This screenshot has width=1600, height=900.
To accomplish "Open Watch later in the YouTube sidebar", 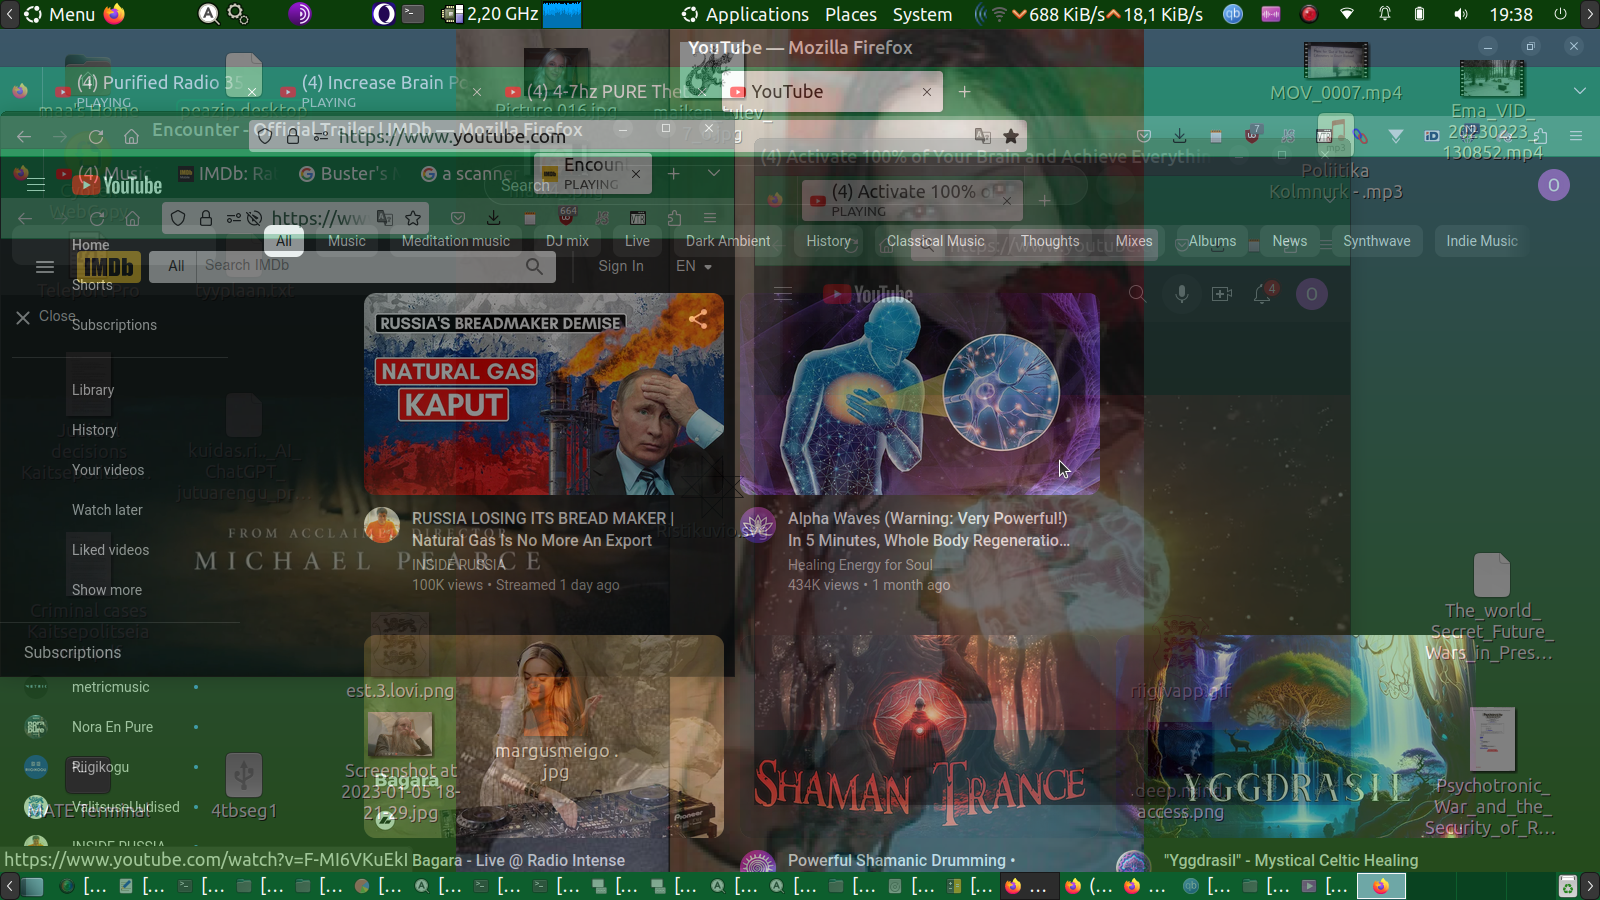I will 107,510.
